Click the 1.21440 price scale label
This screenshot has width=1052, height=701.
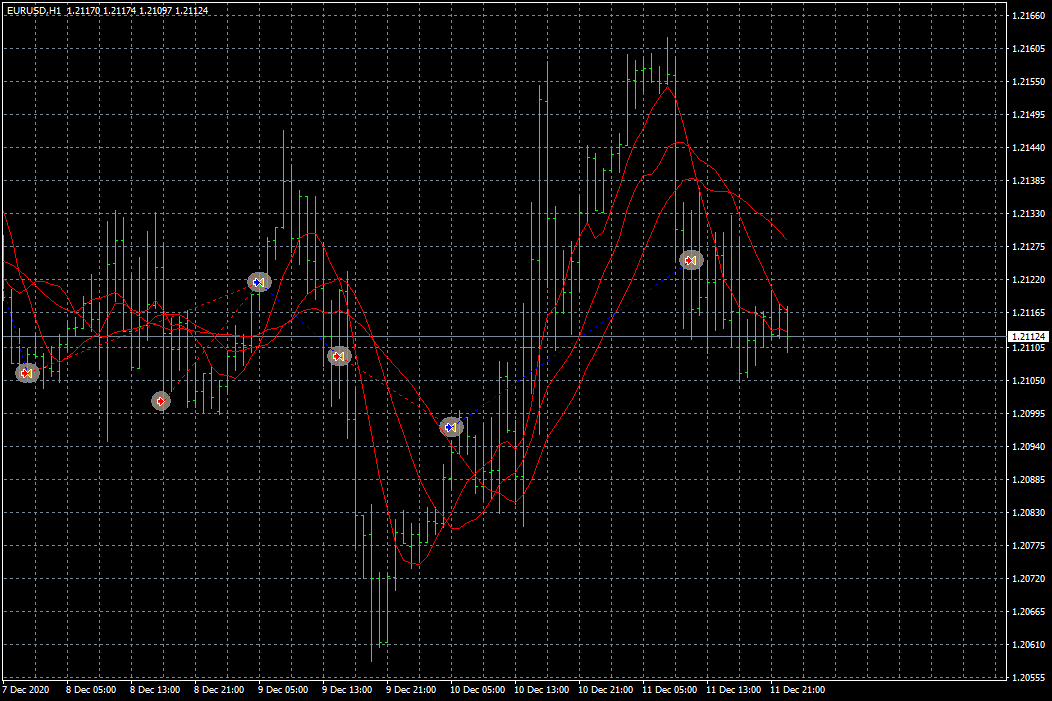(1029, 148)
